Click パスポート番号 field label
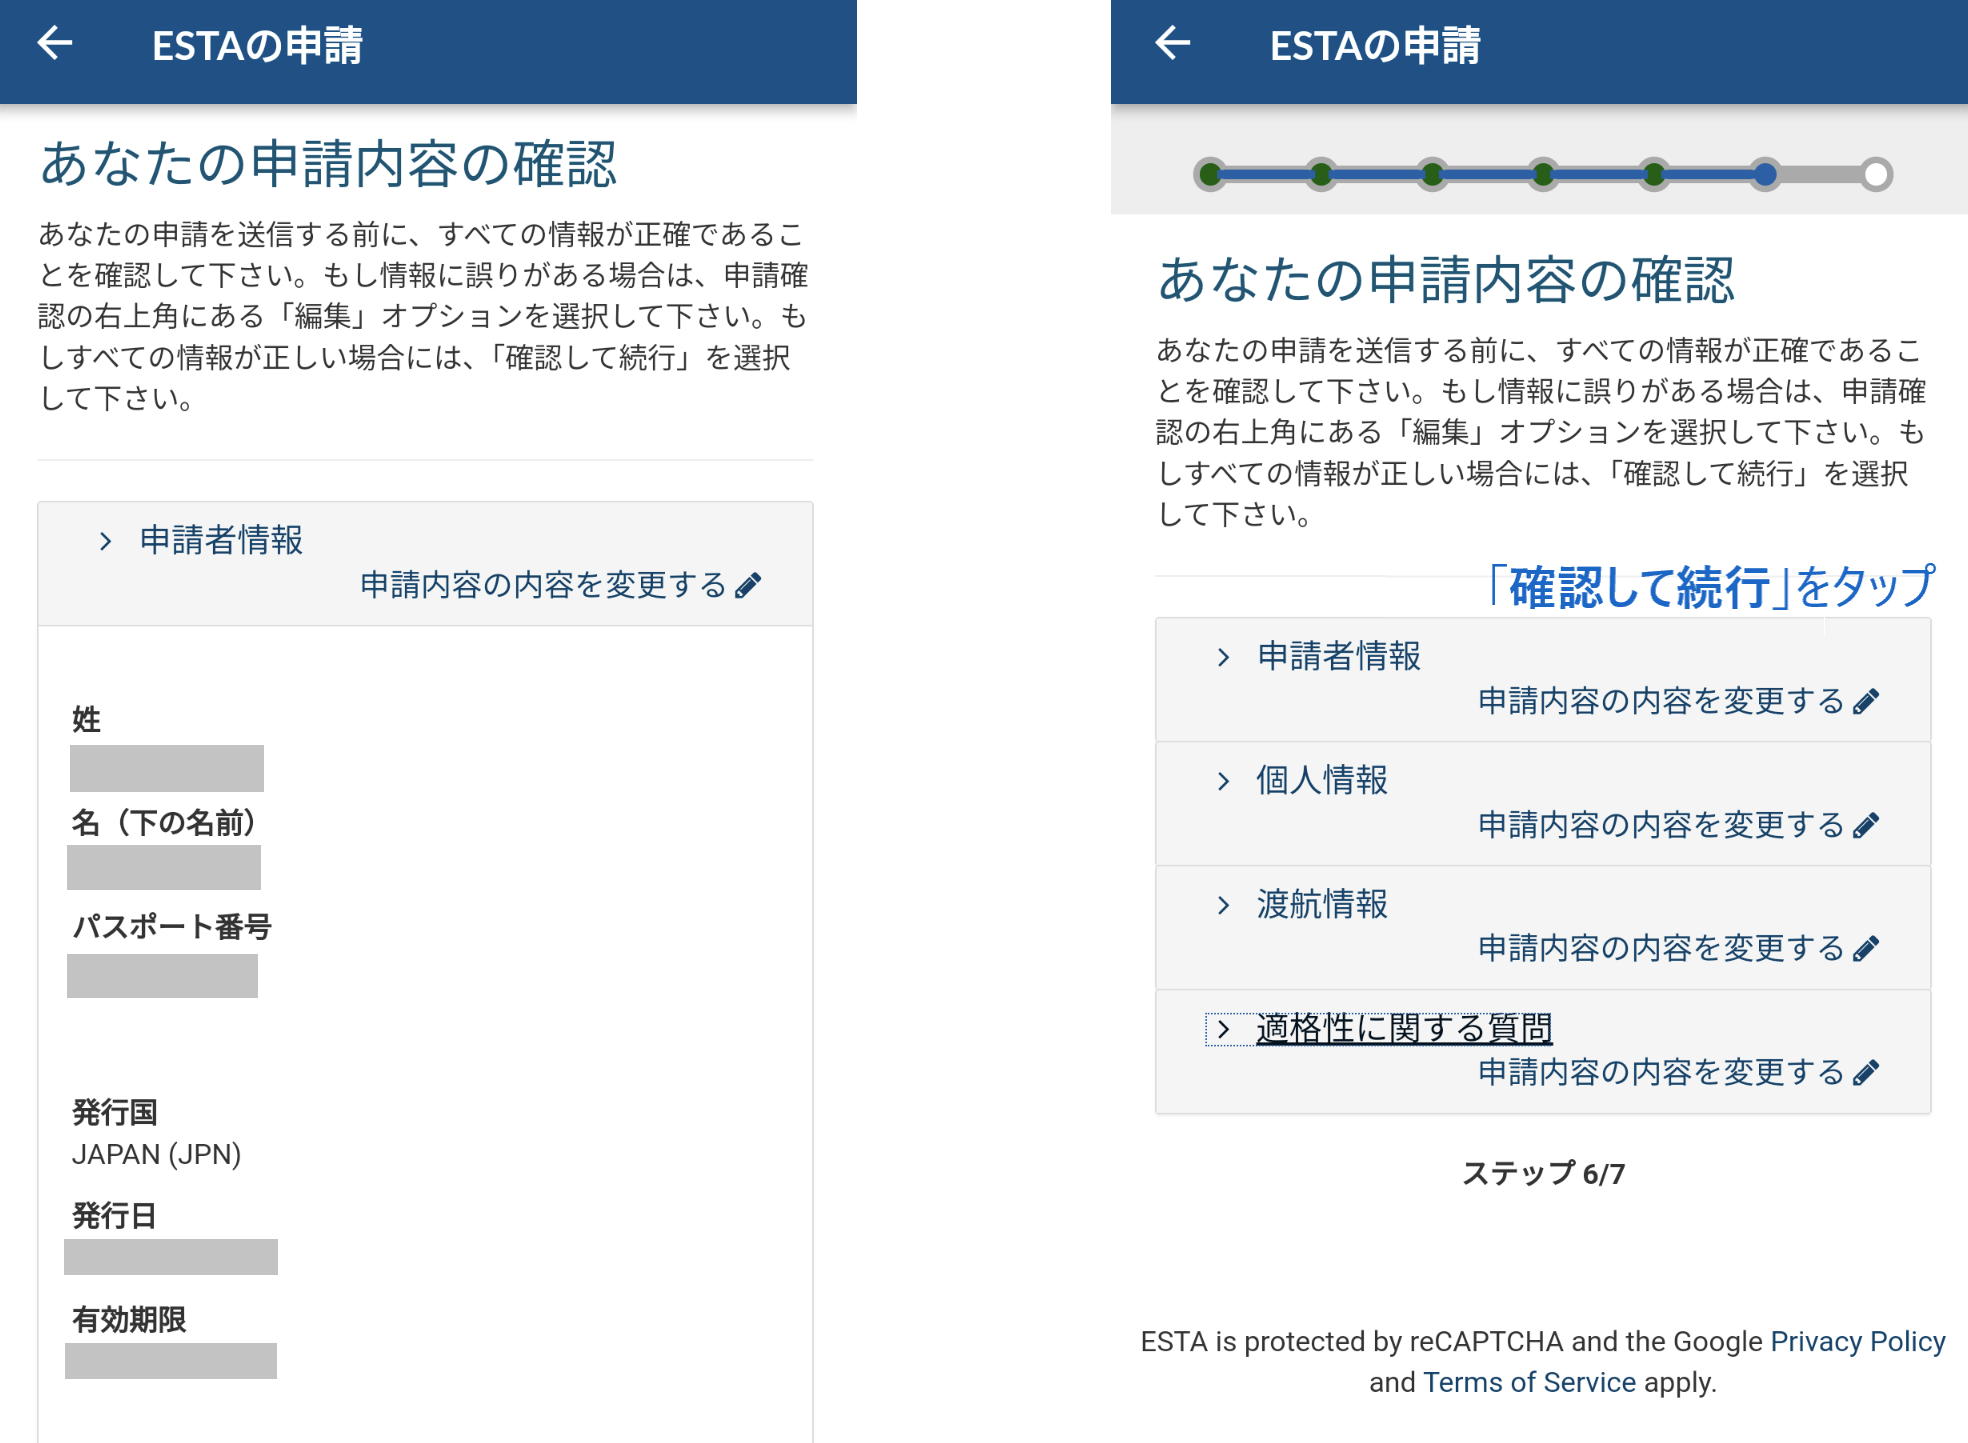 pos(171,926)
